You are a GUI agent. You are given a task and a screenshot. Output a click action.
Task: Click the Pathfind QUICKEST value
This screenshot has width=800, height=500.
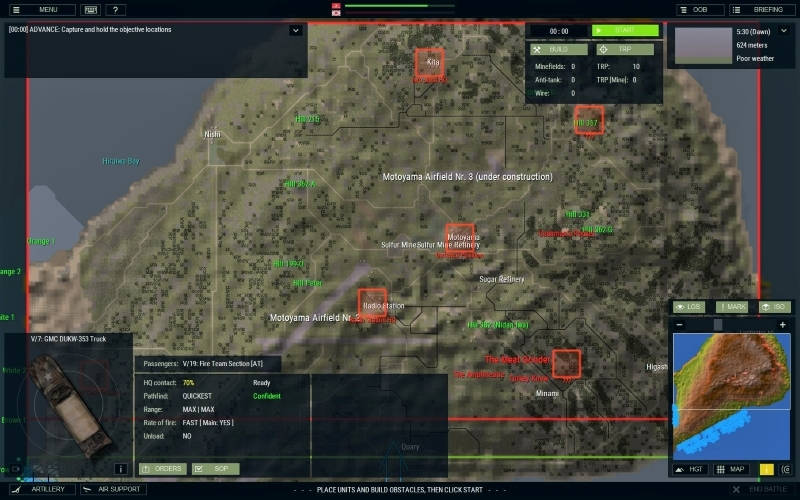pos(197,396)
